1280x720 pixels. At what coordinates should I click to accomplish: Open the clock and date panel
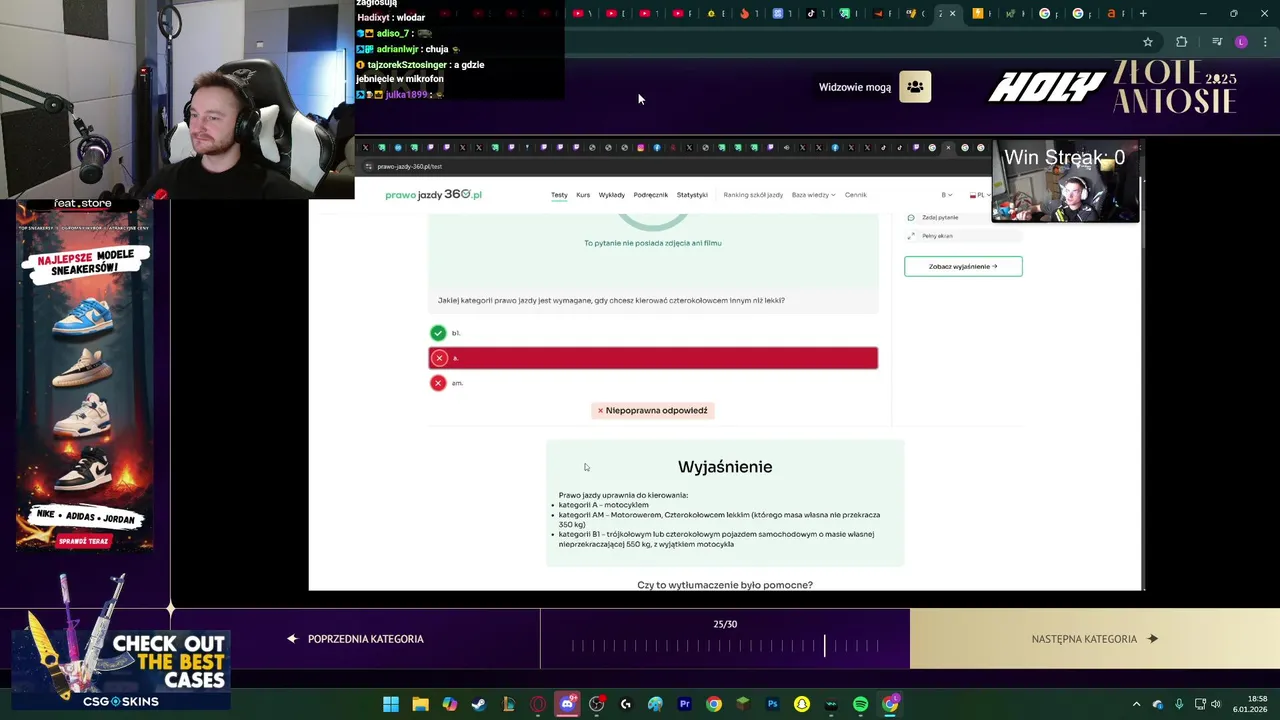[1252, 704]
